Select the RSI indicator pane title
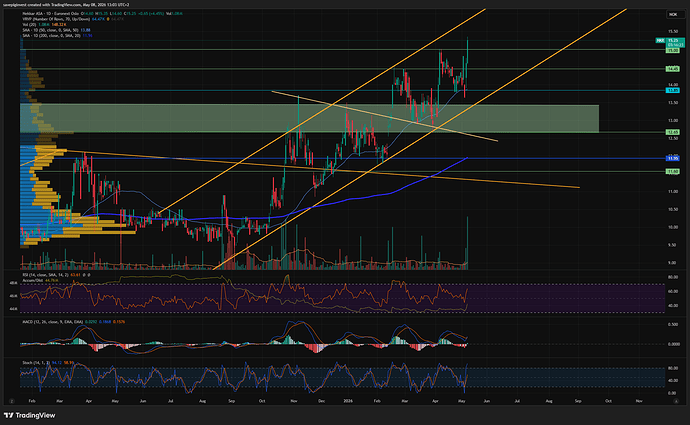Image resolution: width=690 pixels, height=425 pixels. pyautogui.click(x=45, y=275)
